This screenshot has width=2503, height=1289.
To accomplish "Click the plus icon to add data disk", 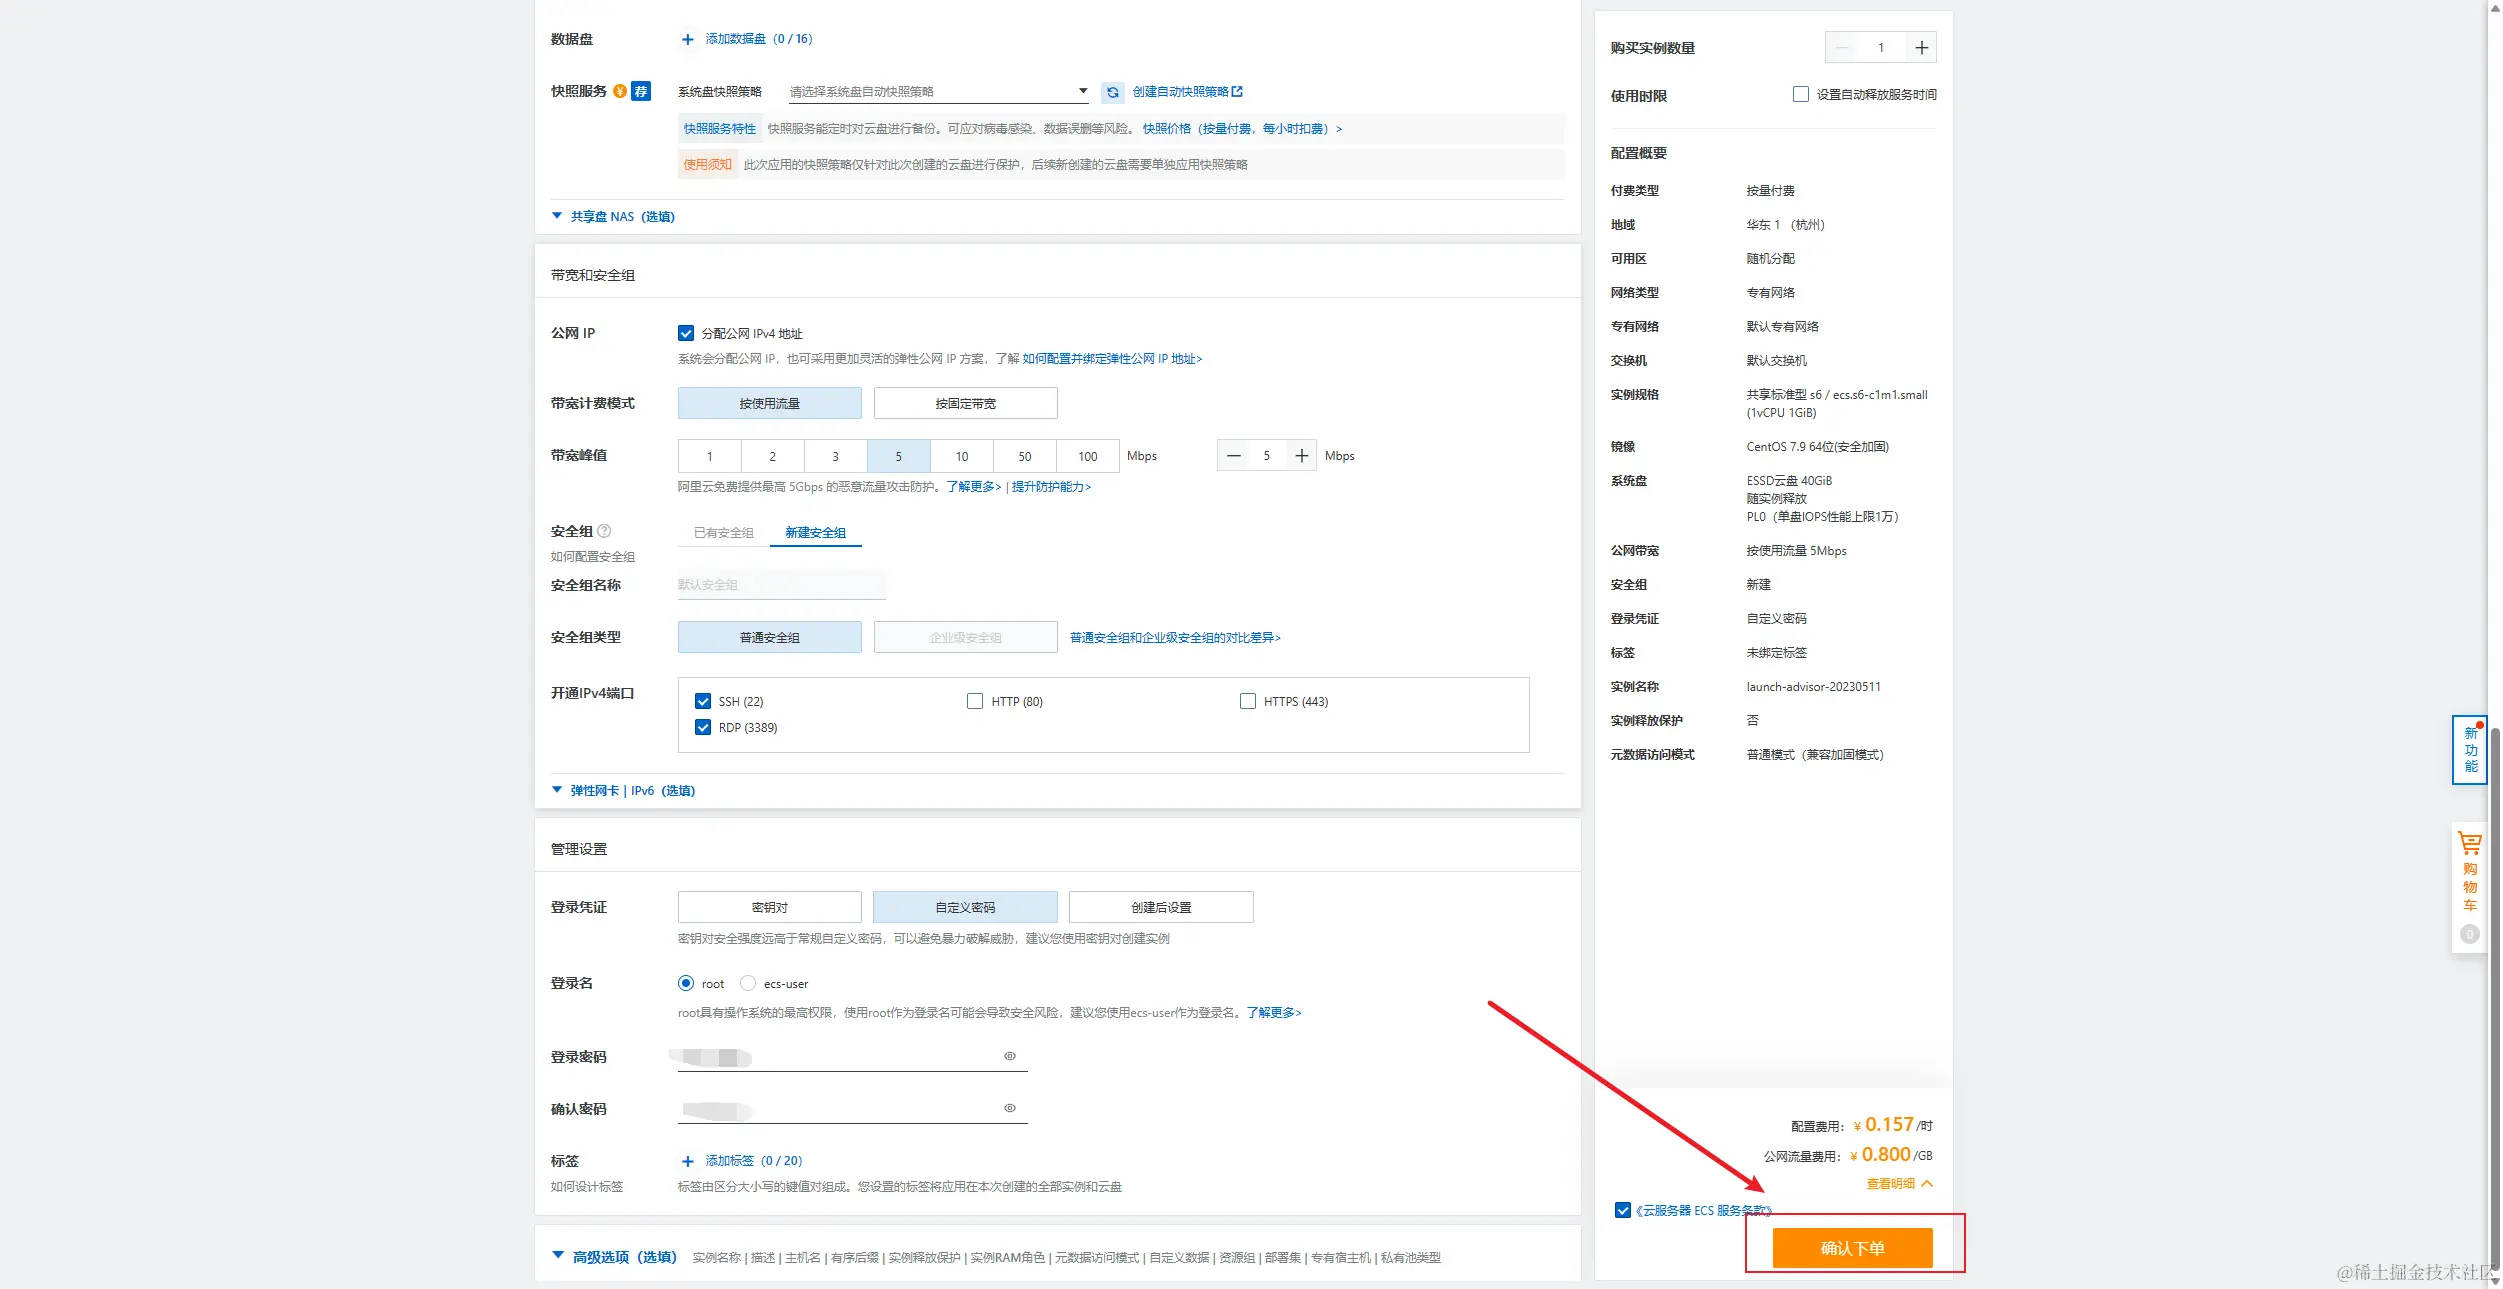I will pyautogui.click(x=687, y=39).
